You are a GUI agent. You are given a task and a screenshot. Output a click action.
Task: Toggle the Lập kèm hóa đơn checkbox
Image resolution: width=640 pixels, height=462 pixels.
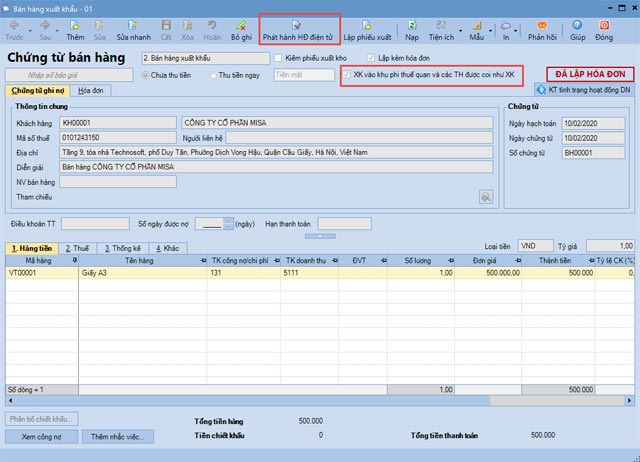371,58
